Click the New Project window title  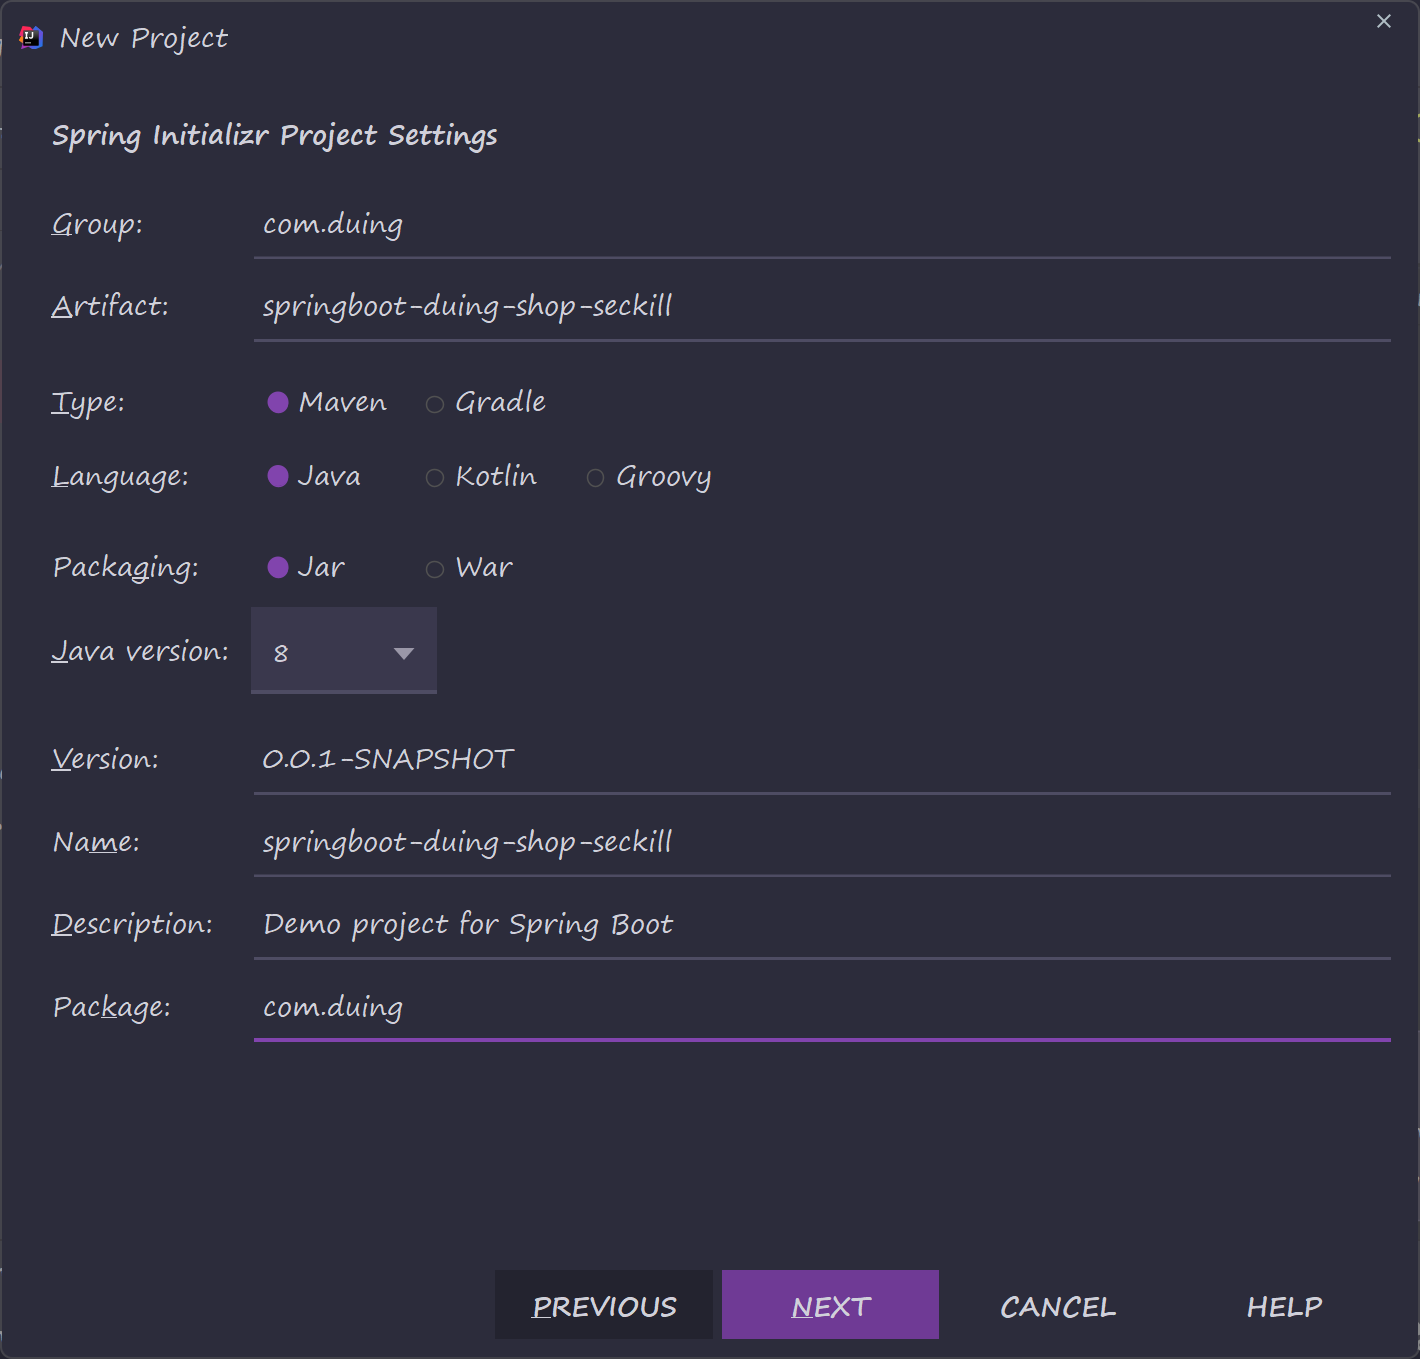(144, 39)
